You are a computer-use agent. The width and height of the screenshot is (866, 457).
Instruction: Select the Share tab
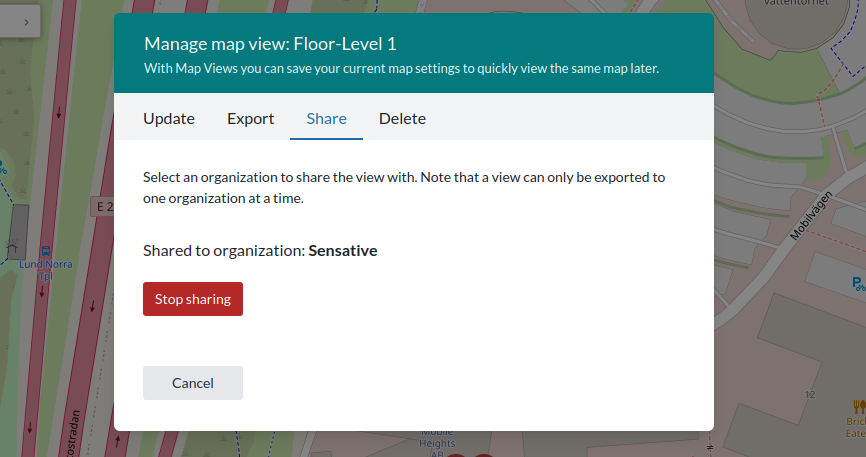(x=326, y=118)
